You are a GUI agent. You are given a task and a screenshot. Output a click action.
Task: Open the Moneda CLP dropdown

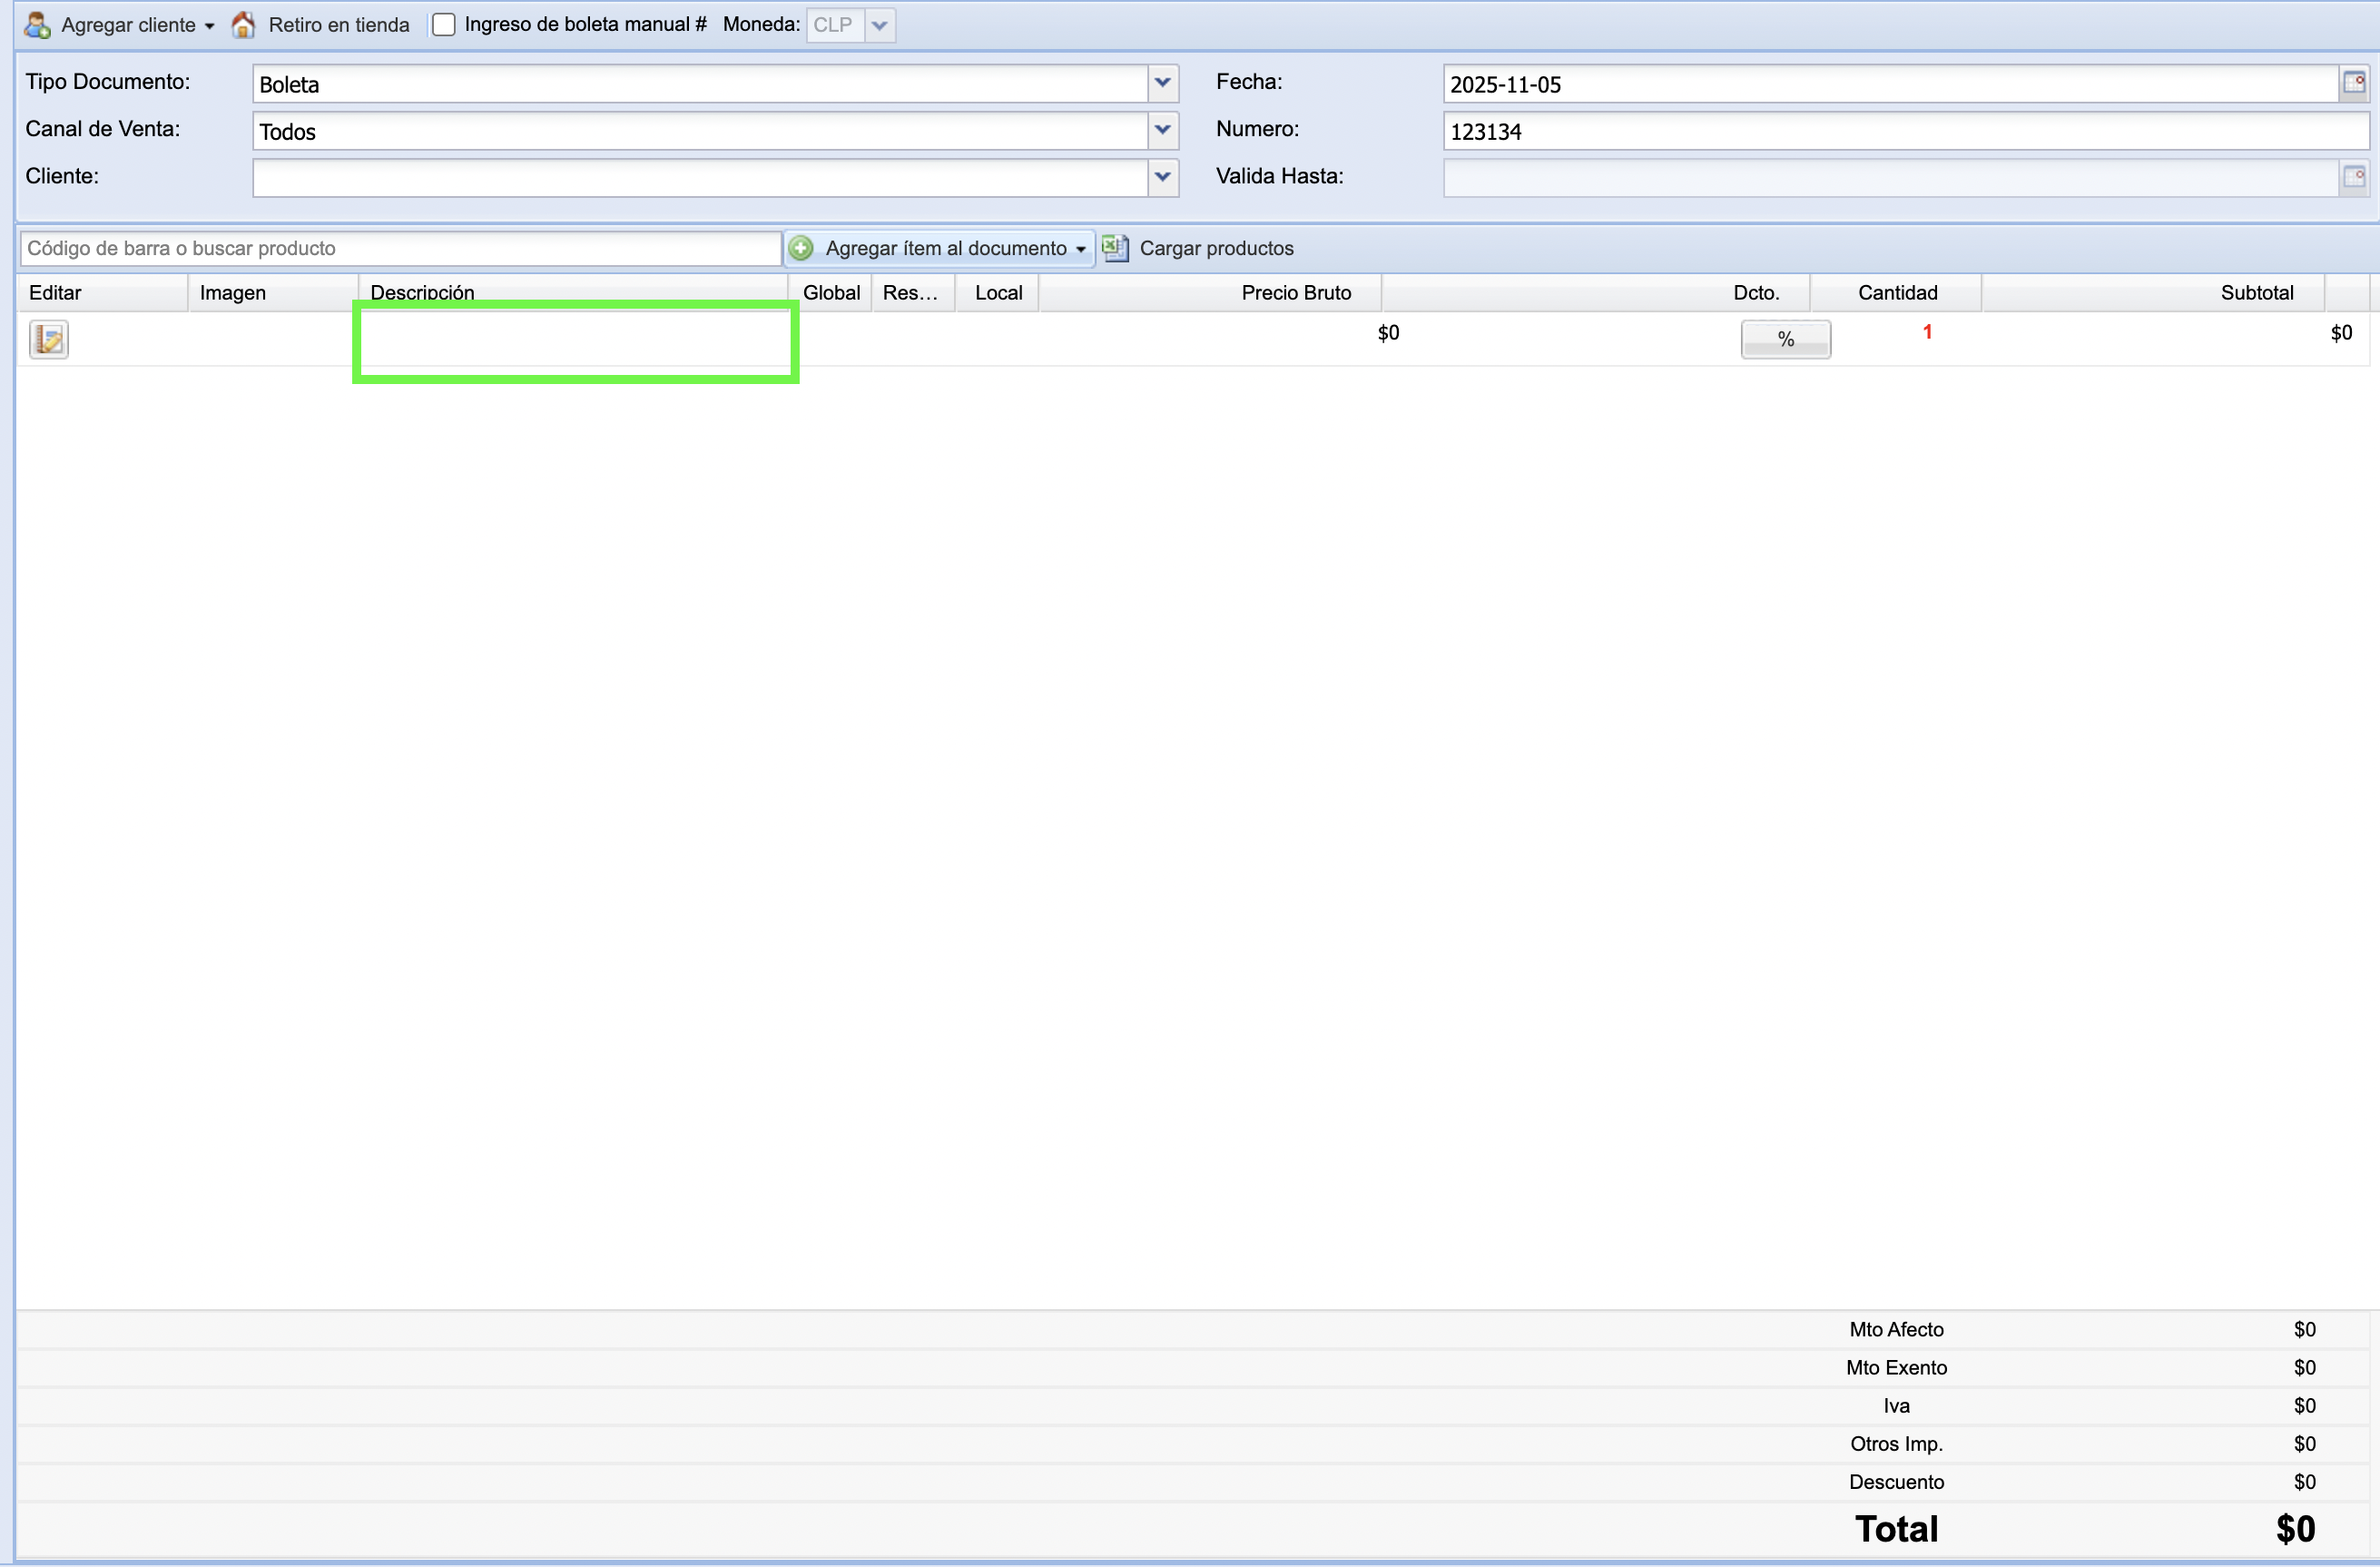(879, 25)
